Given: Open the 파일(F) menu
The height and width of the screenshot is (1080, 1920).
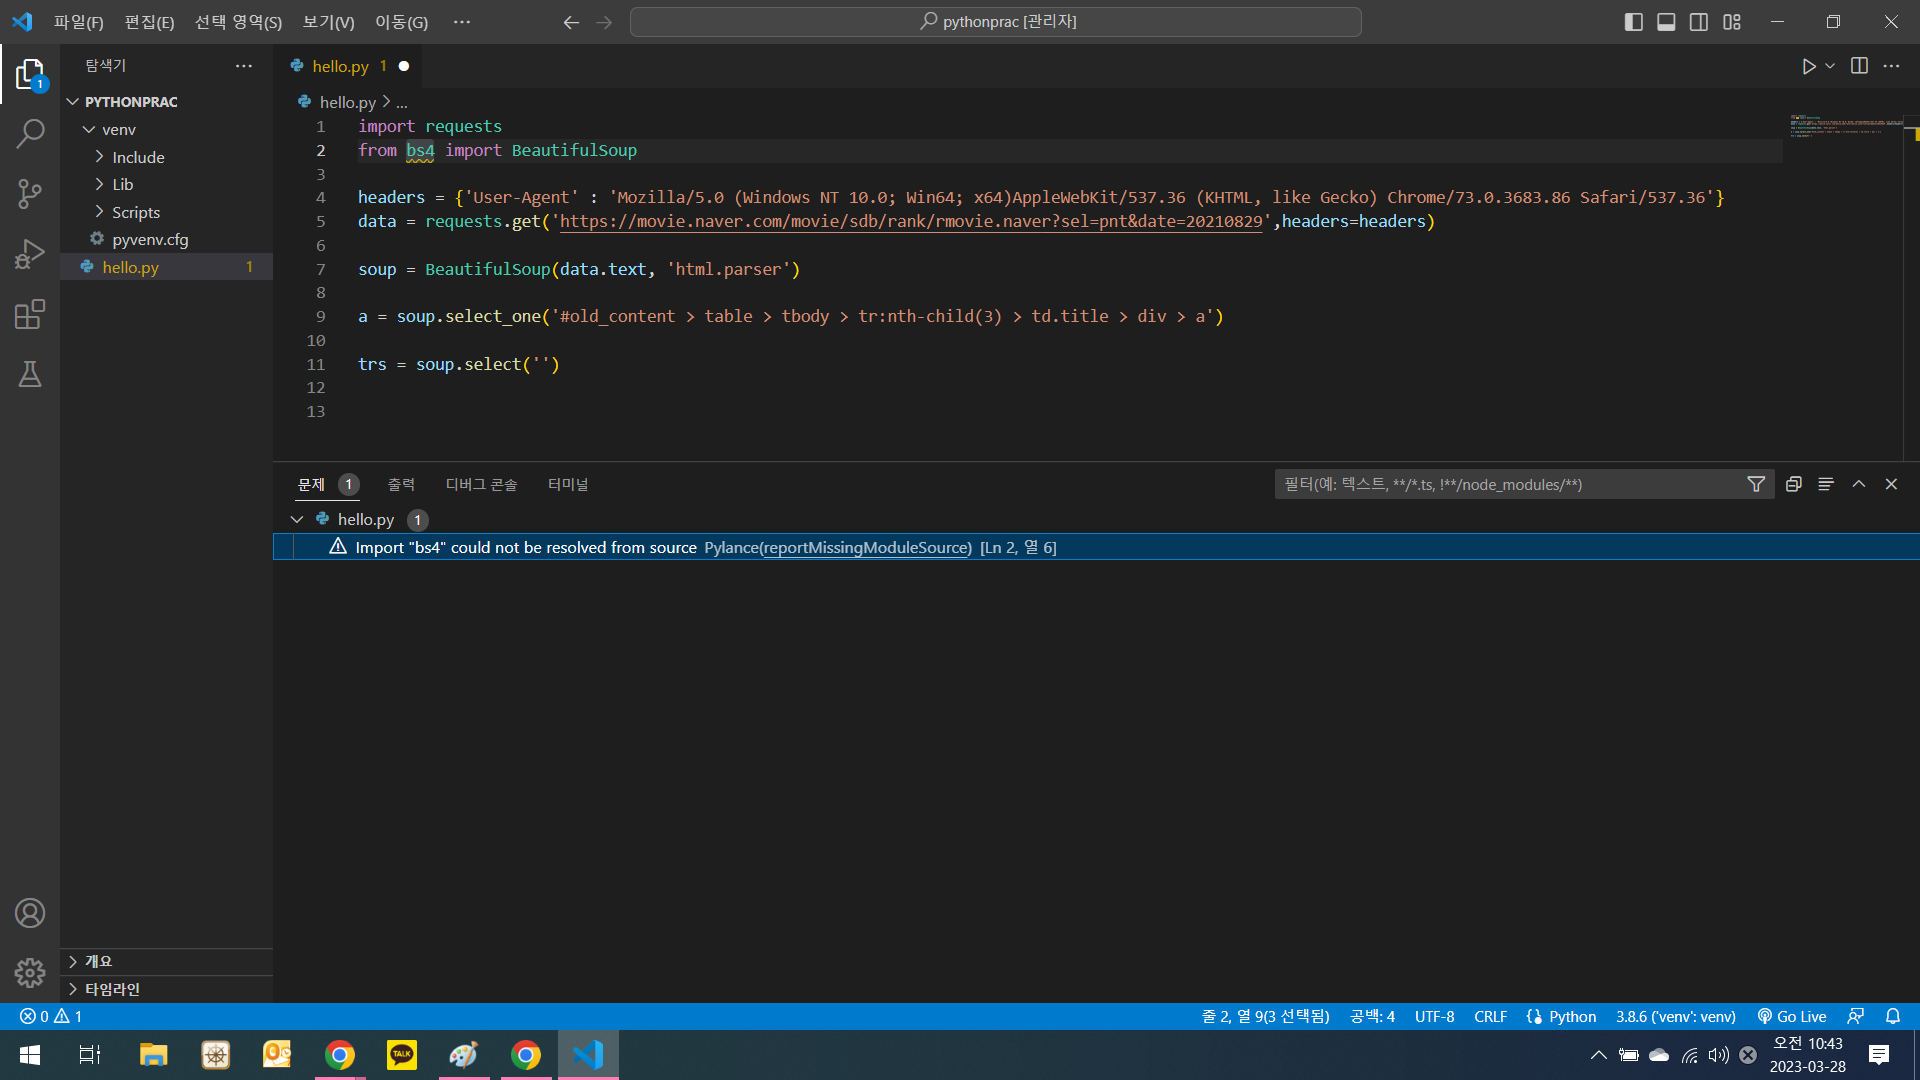Looking at the screenshot, I should click(x=78, y=22).
